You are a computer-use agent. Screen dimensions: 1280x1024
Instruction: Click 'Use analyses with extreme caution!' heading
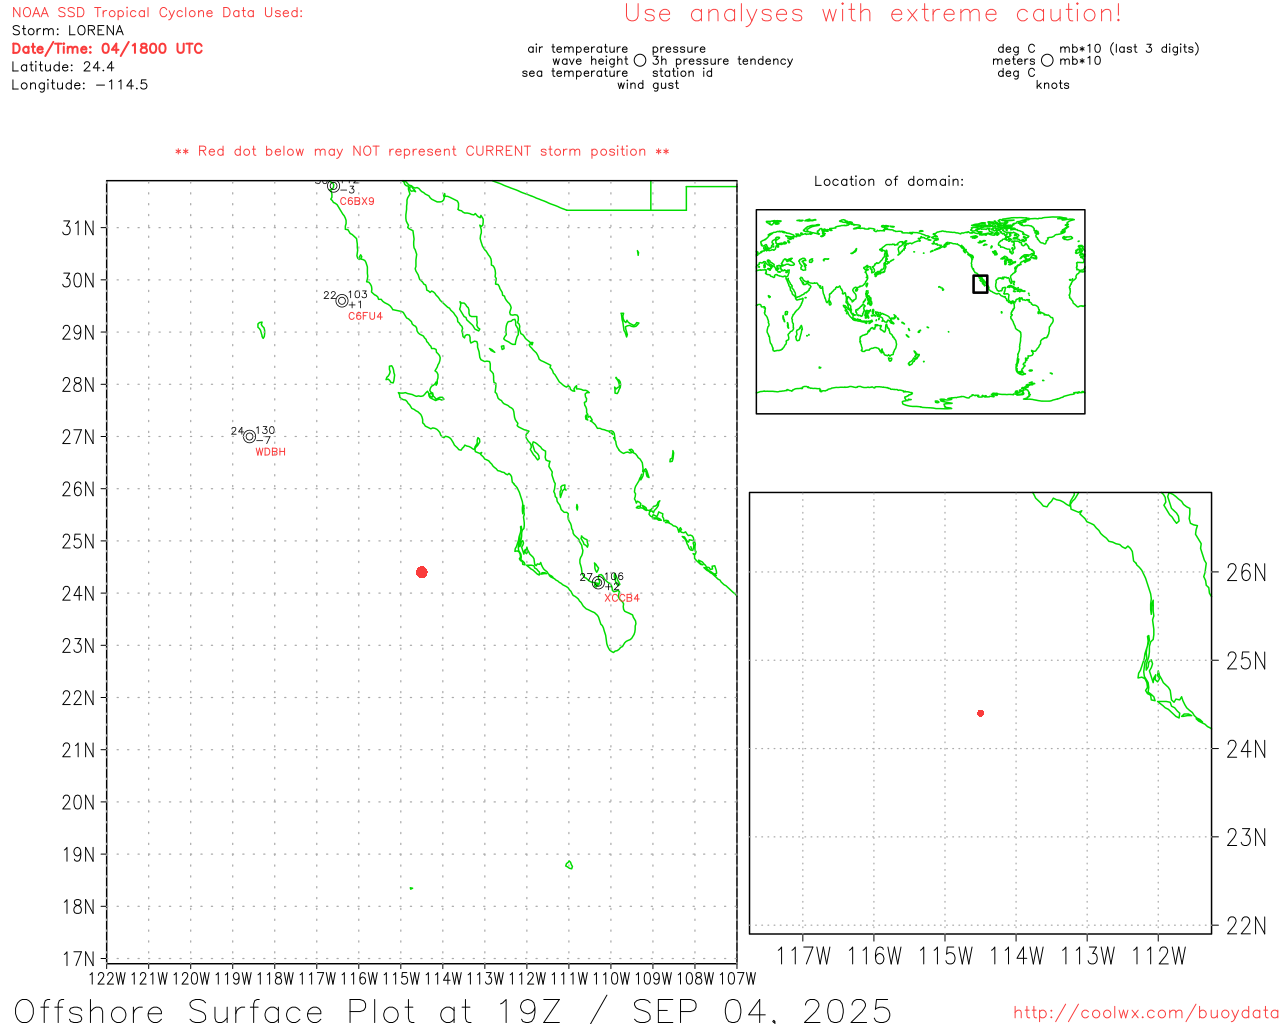873,13
